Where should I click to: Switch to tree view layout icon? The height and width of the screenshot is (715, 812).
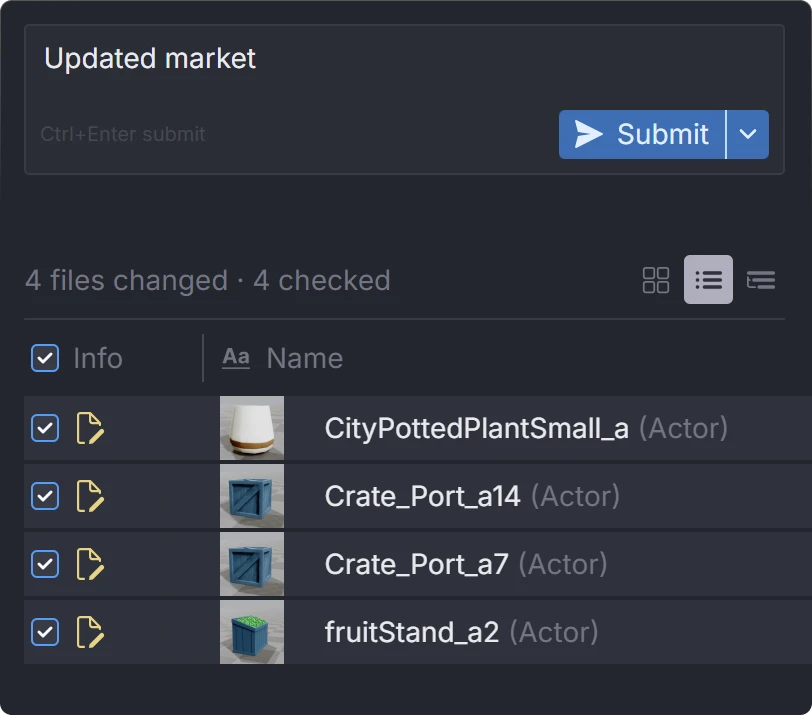tap(761, 280)
